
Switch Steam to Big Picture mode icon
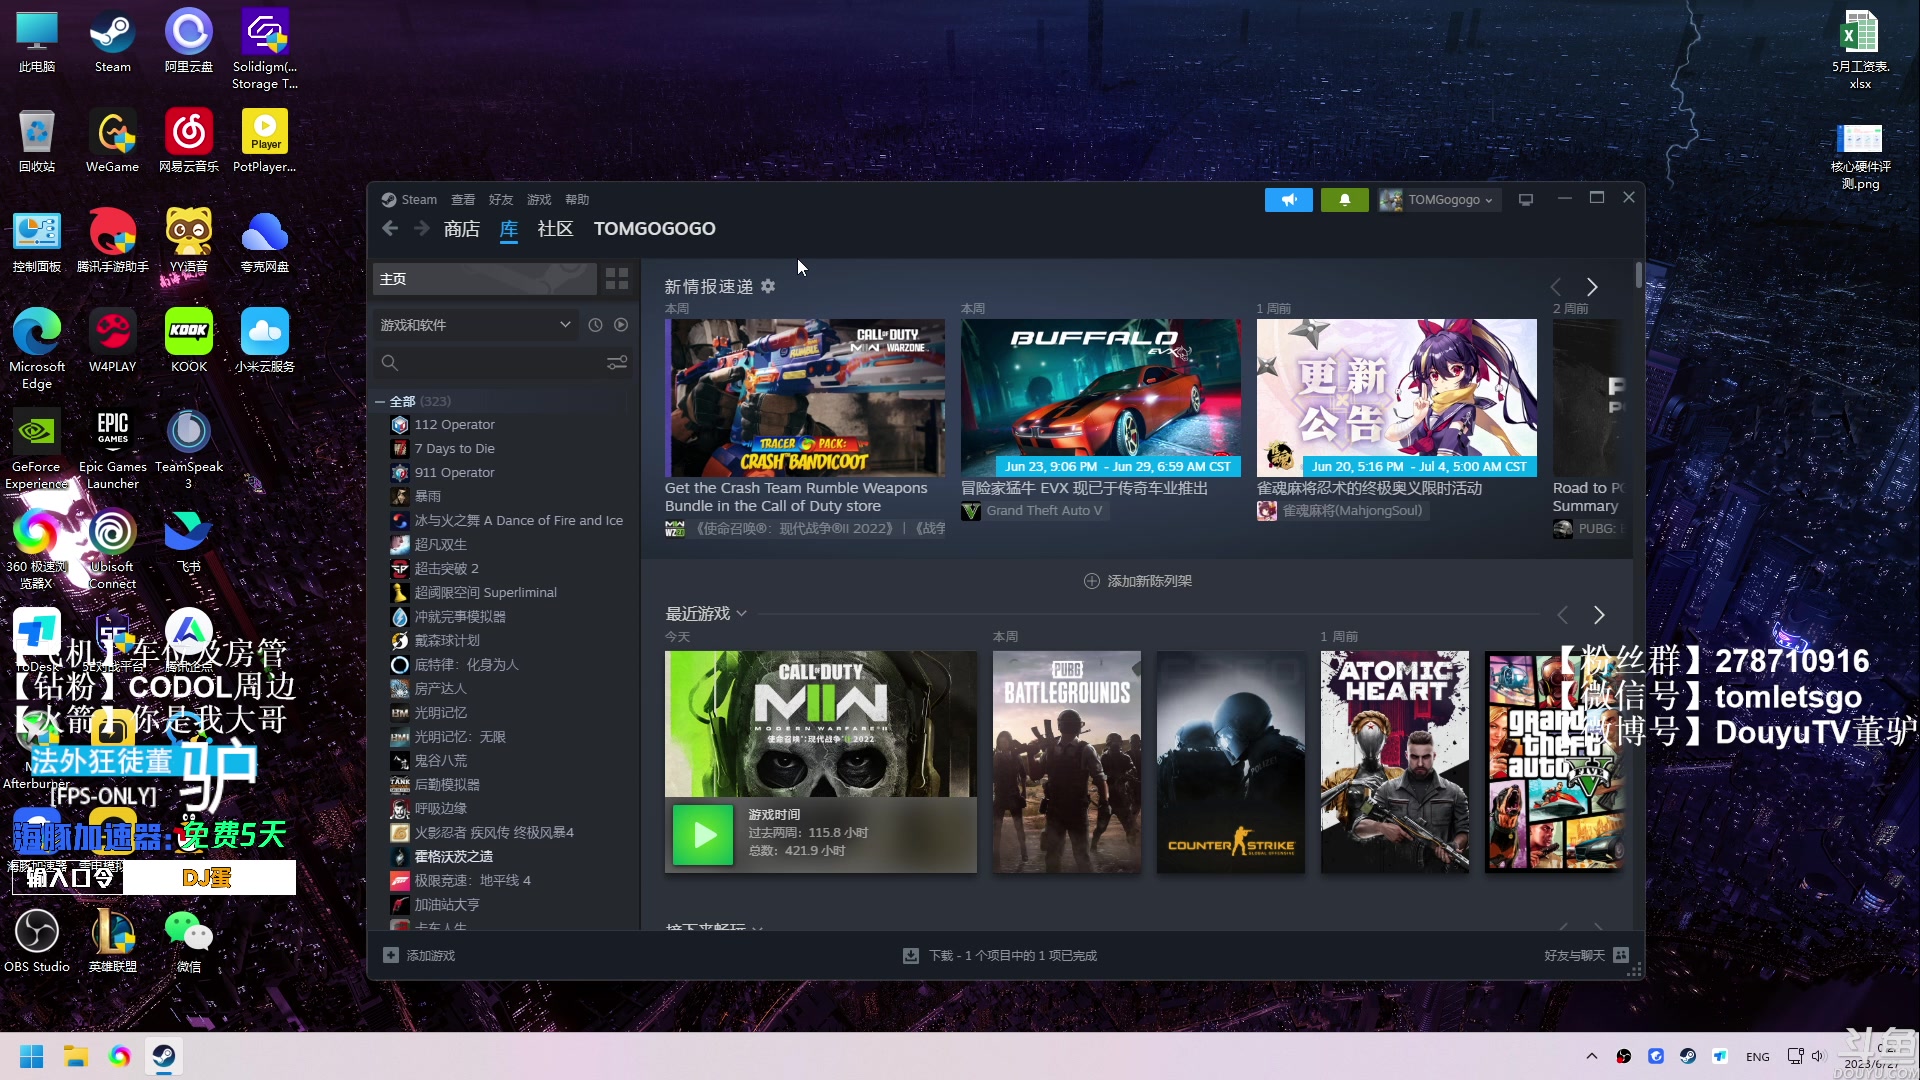coord(1526,200)
